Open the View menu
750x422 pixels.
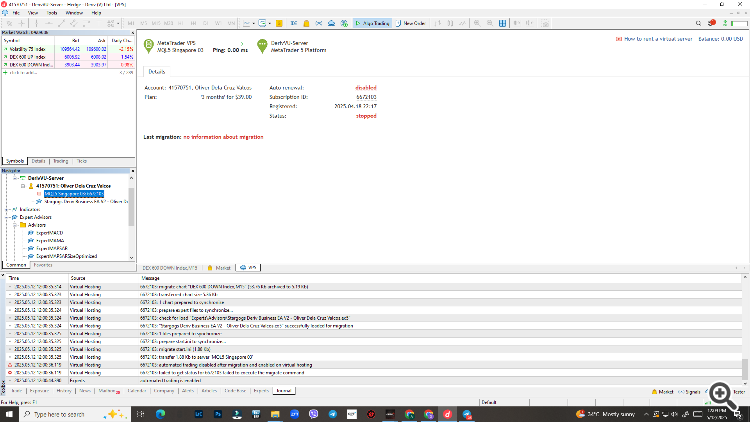pos(33,13)
